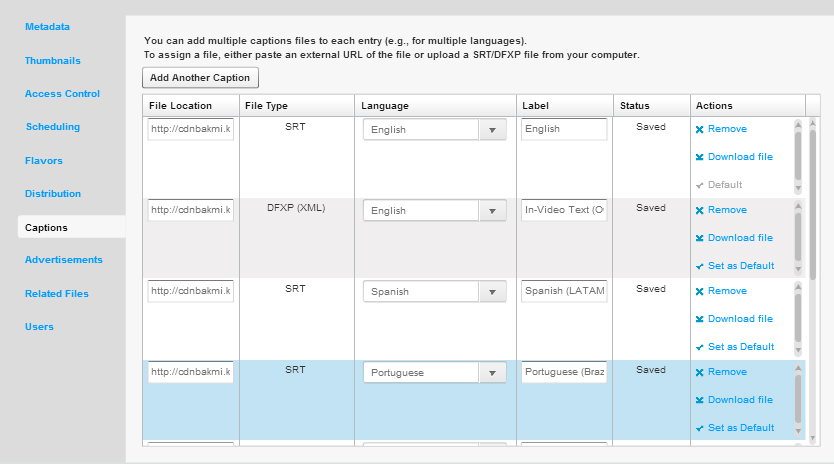Click the download icon in the first English row
Viewport: 834px width, 464px height.
pyautogui.click(x=699, y=157)
